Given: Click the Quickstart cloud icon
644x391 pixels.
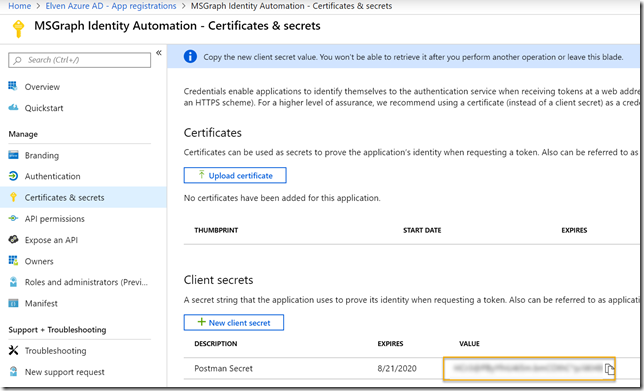Looking at the screenshot, I should (13, 108).
